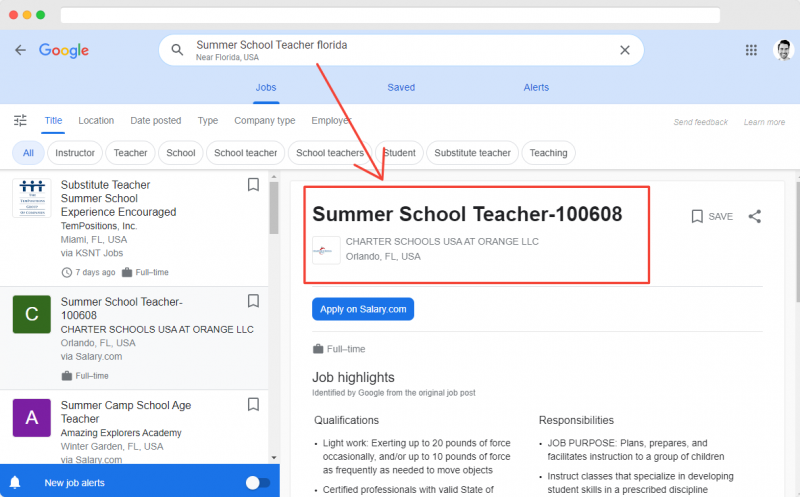Viewport: 800px width, 497px height.
Task: Select the School teacher chip
Action: [245, 153]
